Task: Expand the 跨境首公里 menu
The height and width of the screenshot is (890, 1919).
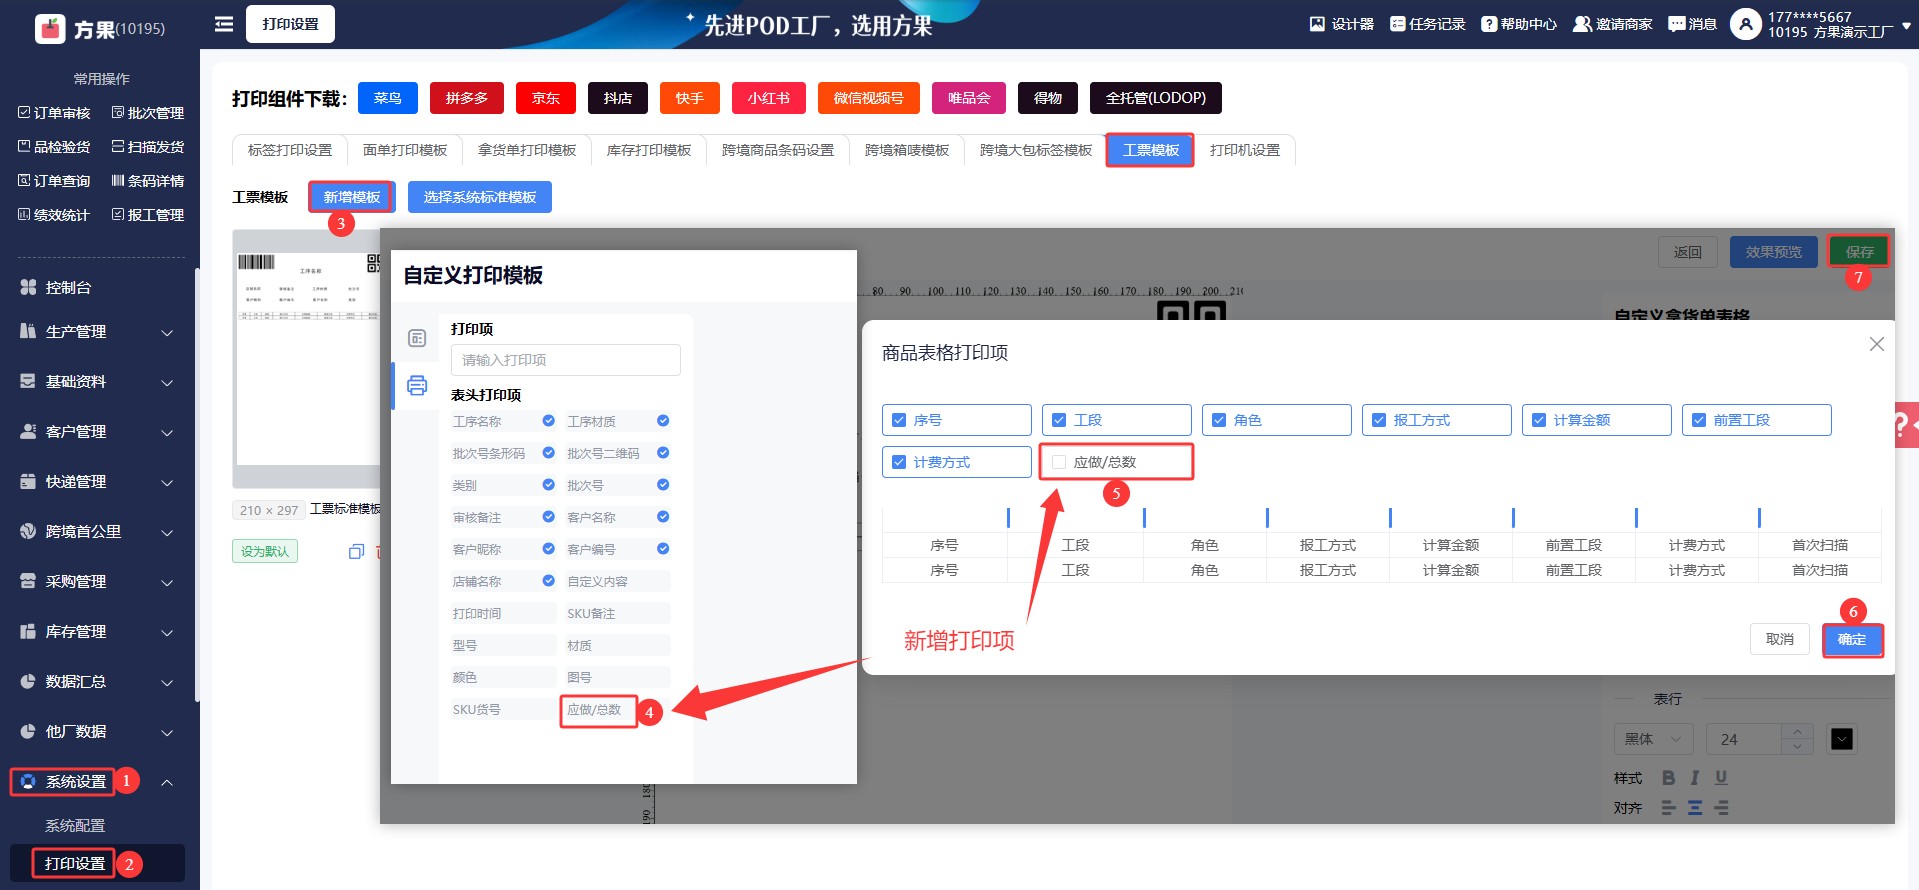Action: [97, 532]
